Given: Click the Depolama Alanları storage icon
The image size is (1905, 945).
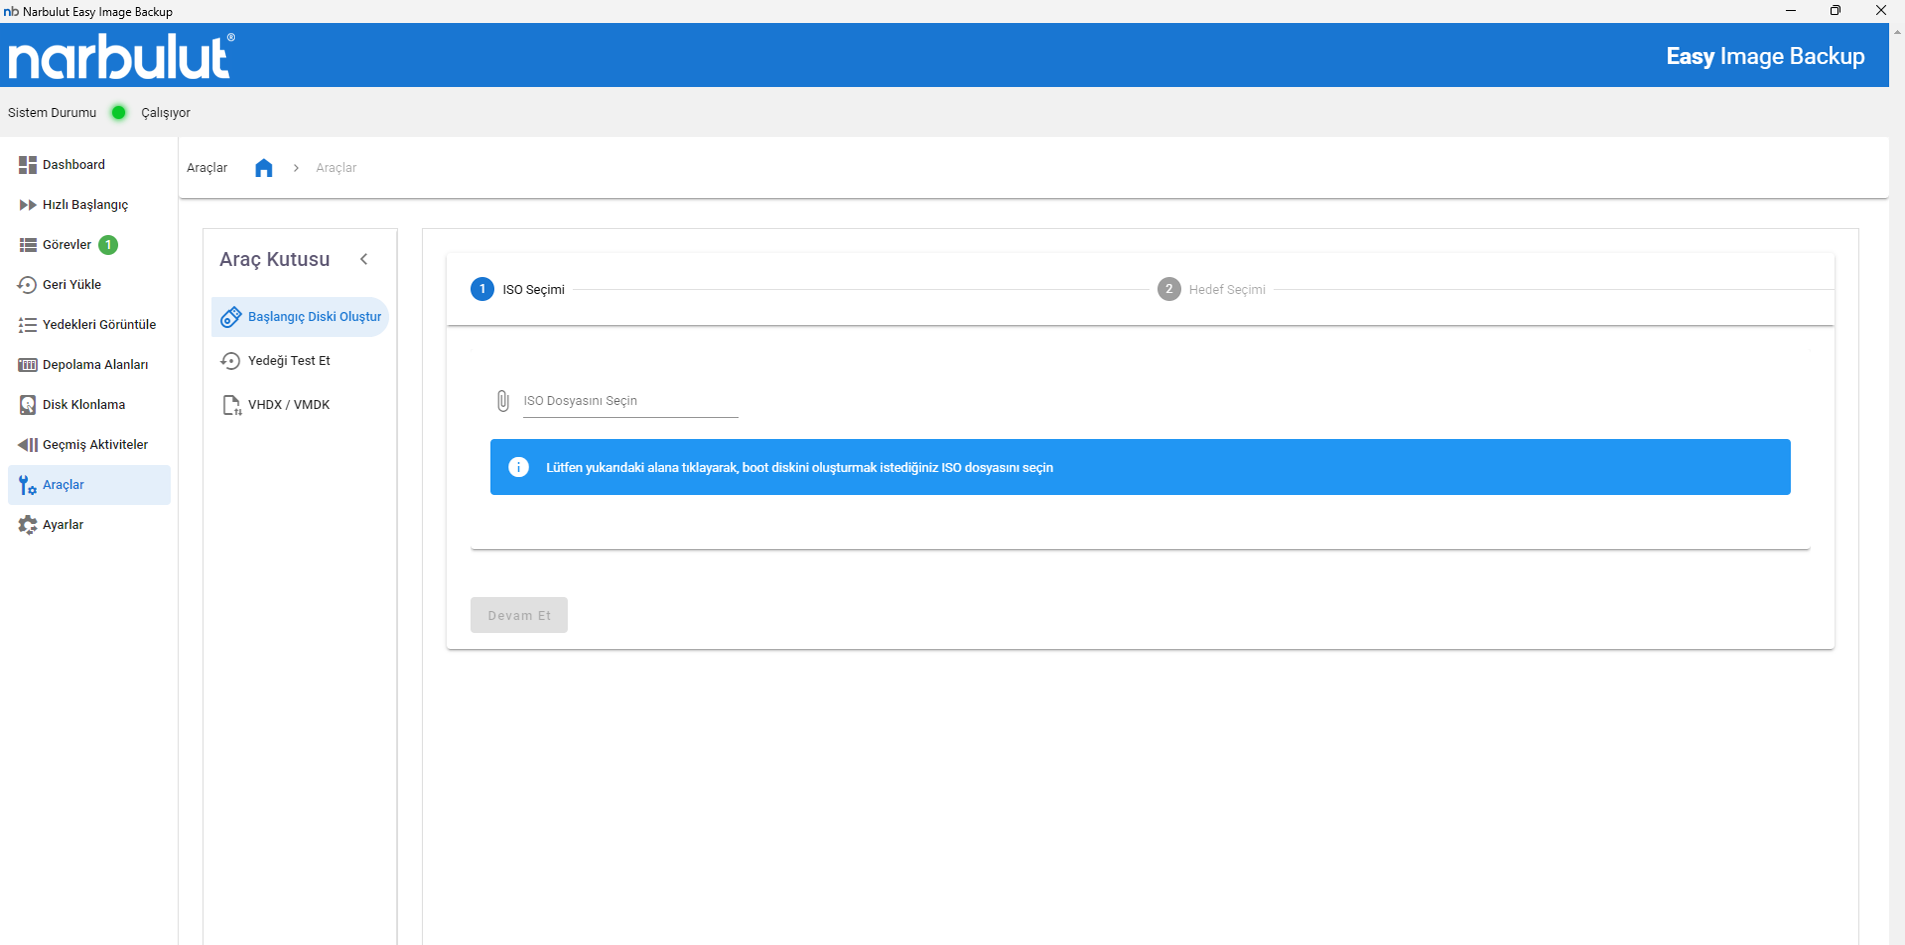Looking at the screenshot, I should pyautogui.click(x=27, y=365).
